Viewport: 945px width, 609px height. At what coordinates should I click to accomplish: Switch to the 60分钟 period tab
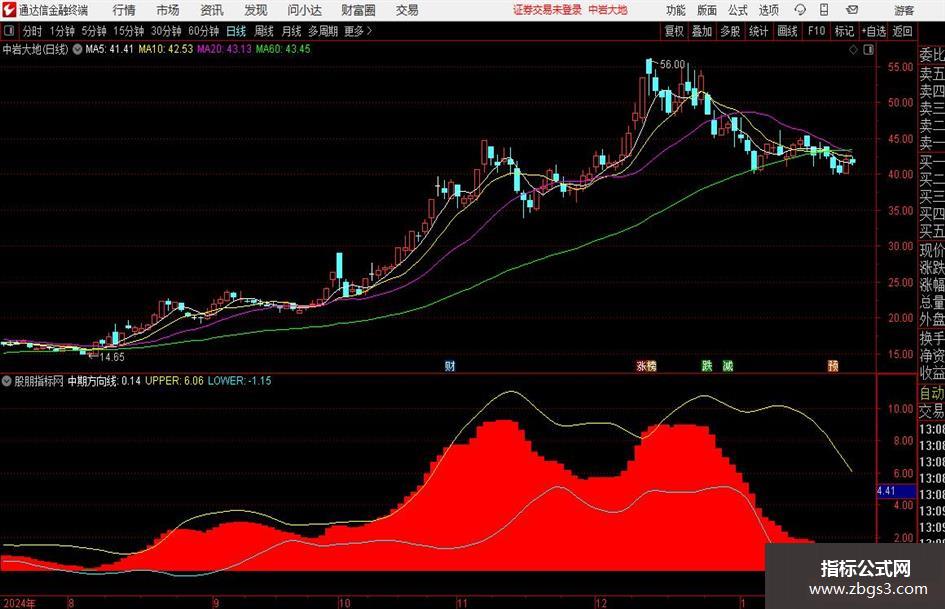[x=204, y=31]
